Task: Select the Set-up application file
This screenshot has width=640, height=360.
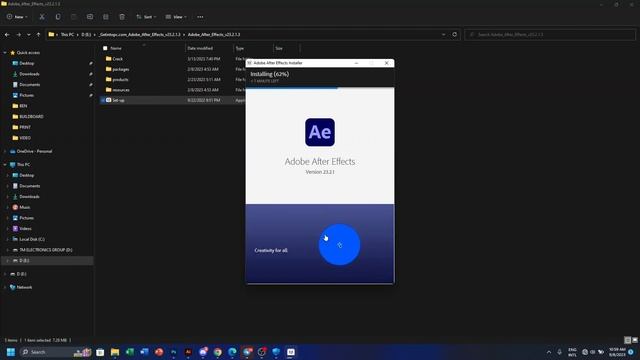Action: point(118,100)
